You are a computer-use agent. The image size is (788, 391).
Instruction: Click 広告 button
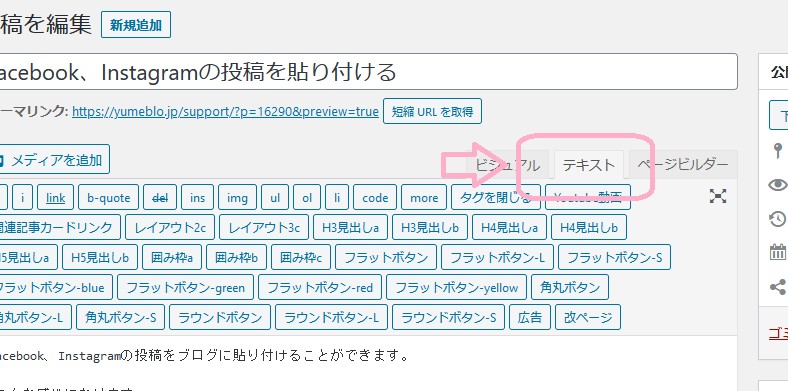coord(530,317)
